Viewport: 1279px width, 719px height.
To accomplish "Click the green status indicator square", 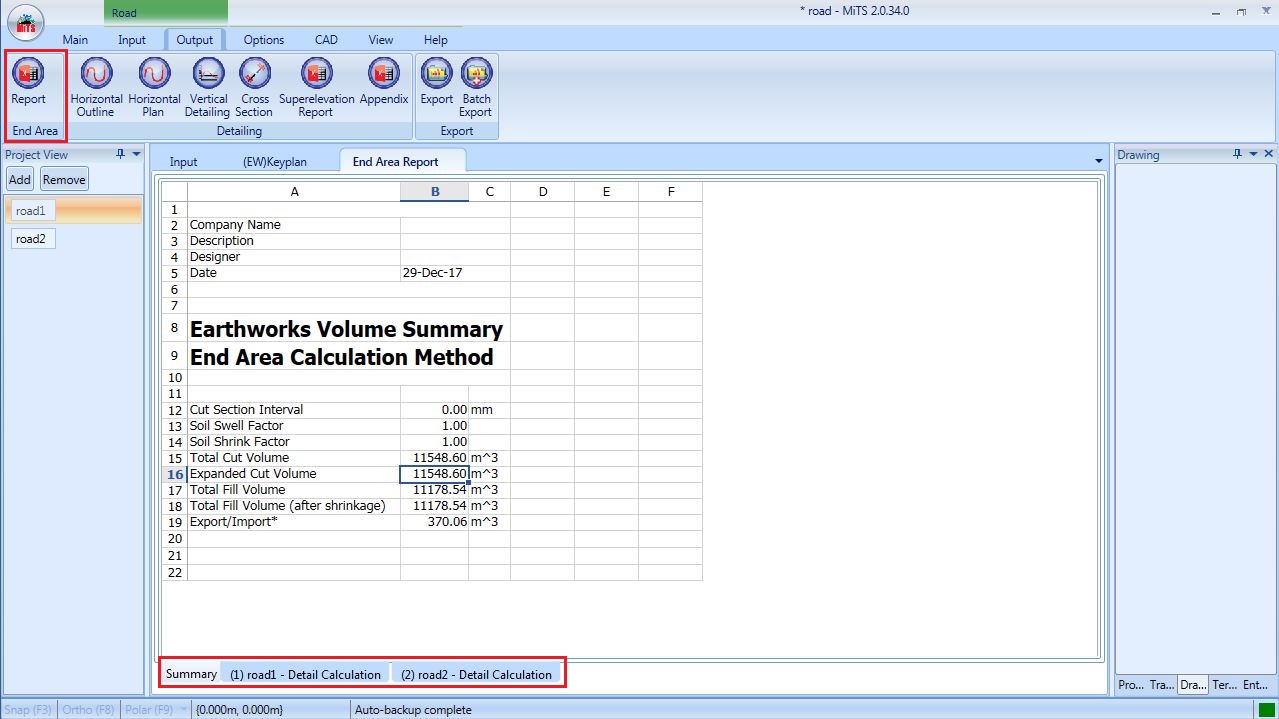I will [x=1266, y=709].
